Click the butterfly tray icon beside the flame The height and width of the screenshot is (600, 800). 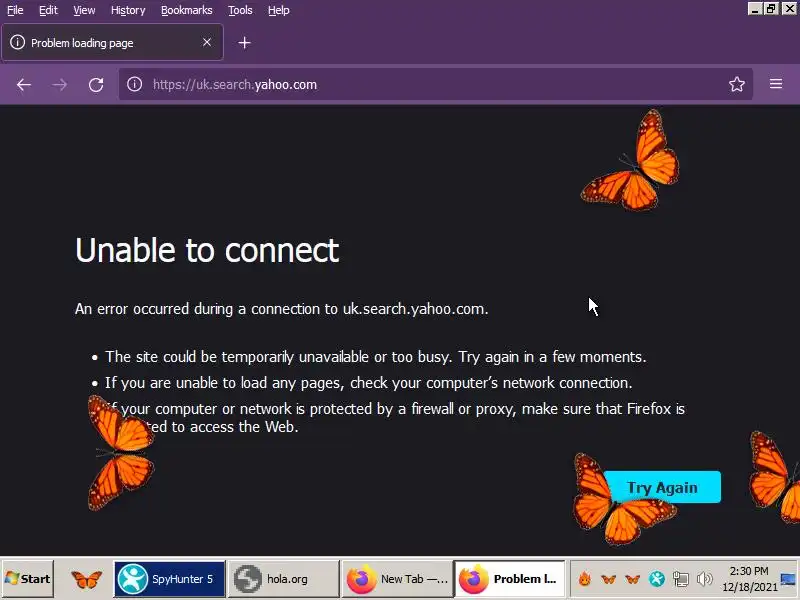tap(608, 579)
